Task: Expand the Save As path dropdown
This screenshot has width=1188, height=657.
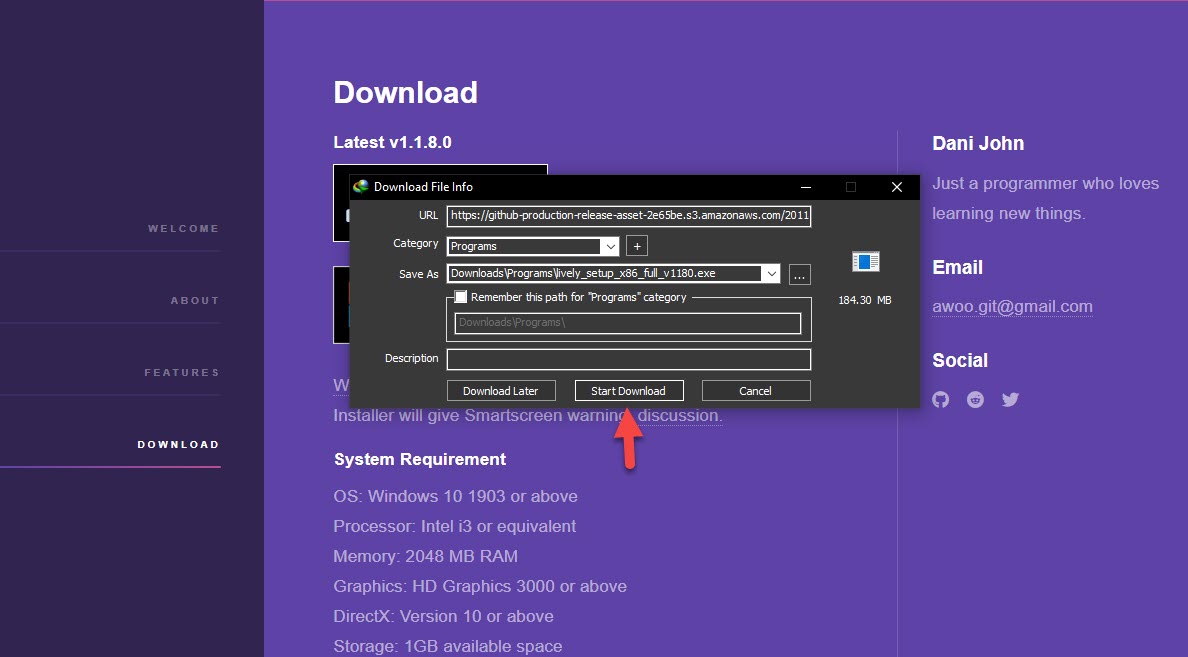Action: click(769, 274)
